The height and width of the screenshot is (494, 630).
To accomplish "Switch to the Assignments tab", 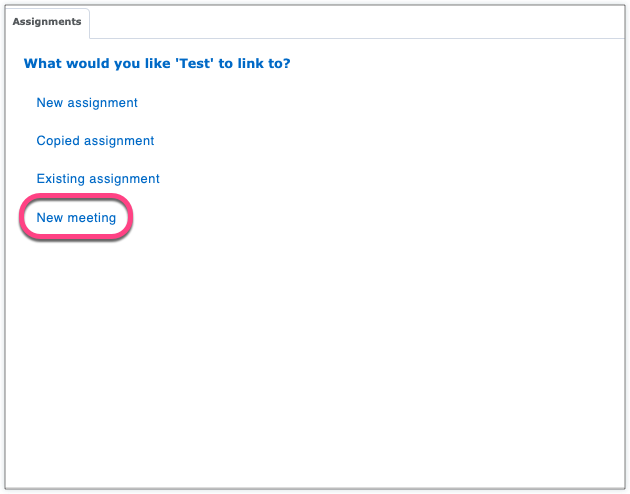I will click(46, 21).
